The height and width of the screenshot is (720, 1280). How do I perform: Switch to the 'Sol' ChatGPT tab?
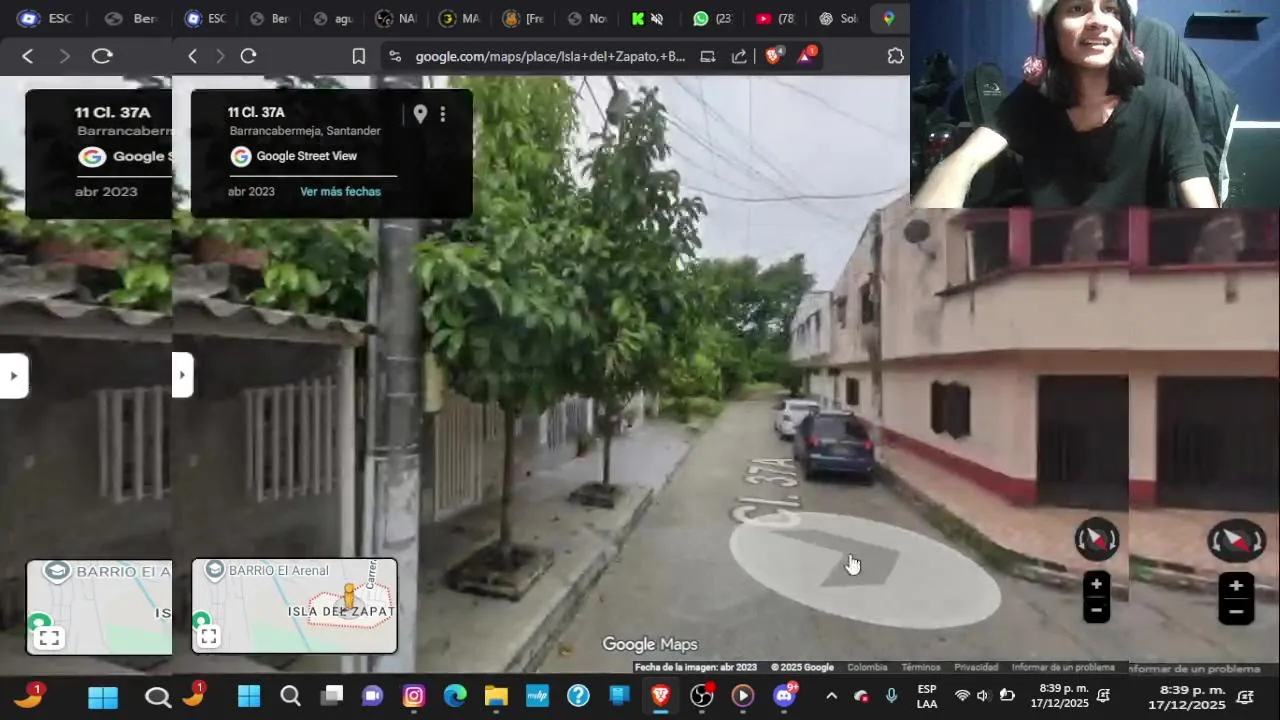click(837, 19)
